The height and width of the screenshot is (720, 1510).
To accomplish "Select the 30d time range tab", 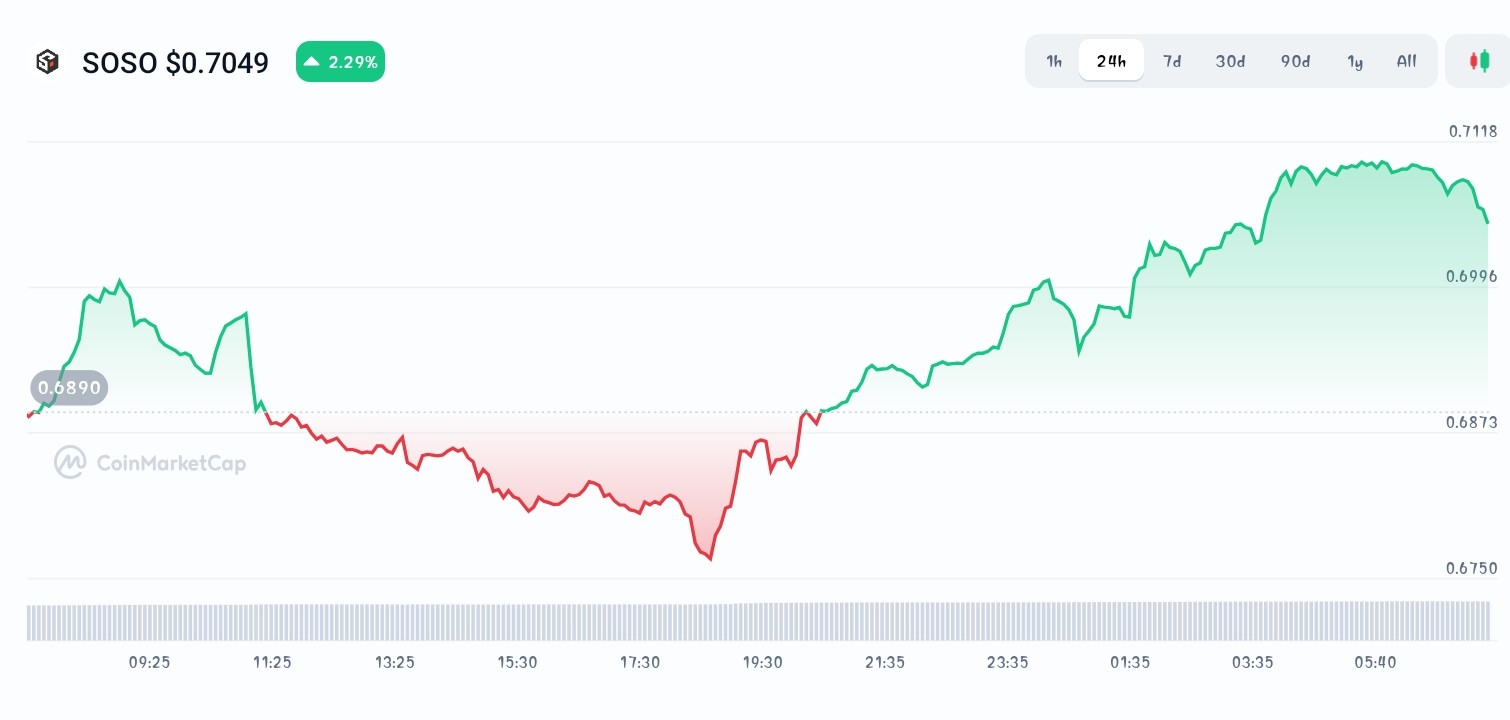I will 1230,61.
